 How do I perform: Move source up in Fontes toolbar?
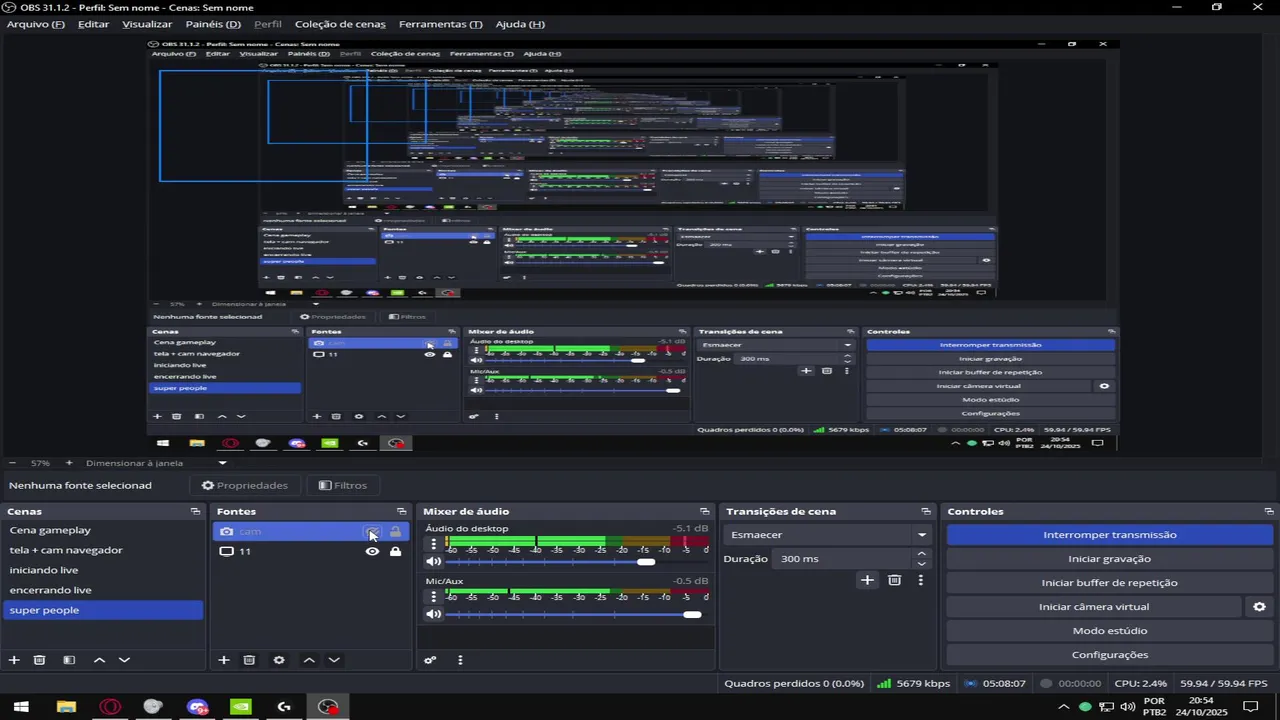click(x=309, y=660)
